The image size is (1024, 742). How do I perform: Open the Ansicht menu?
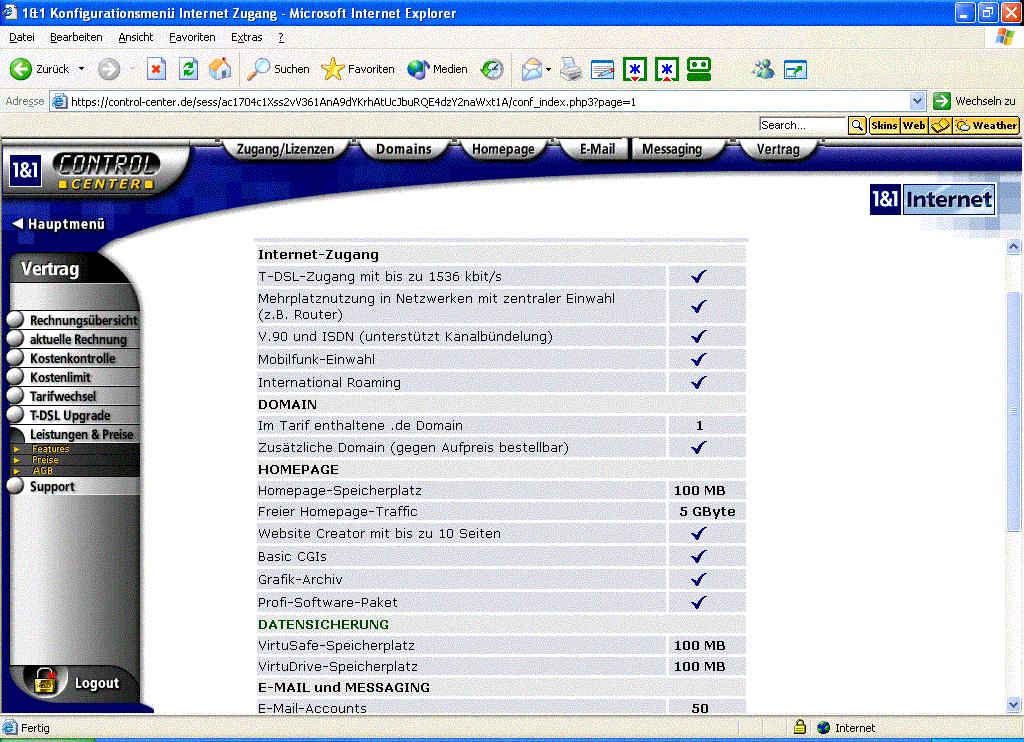click(x=136, y=37)
